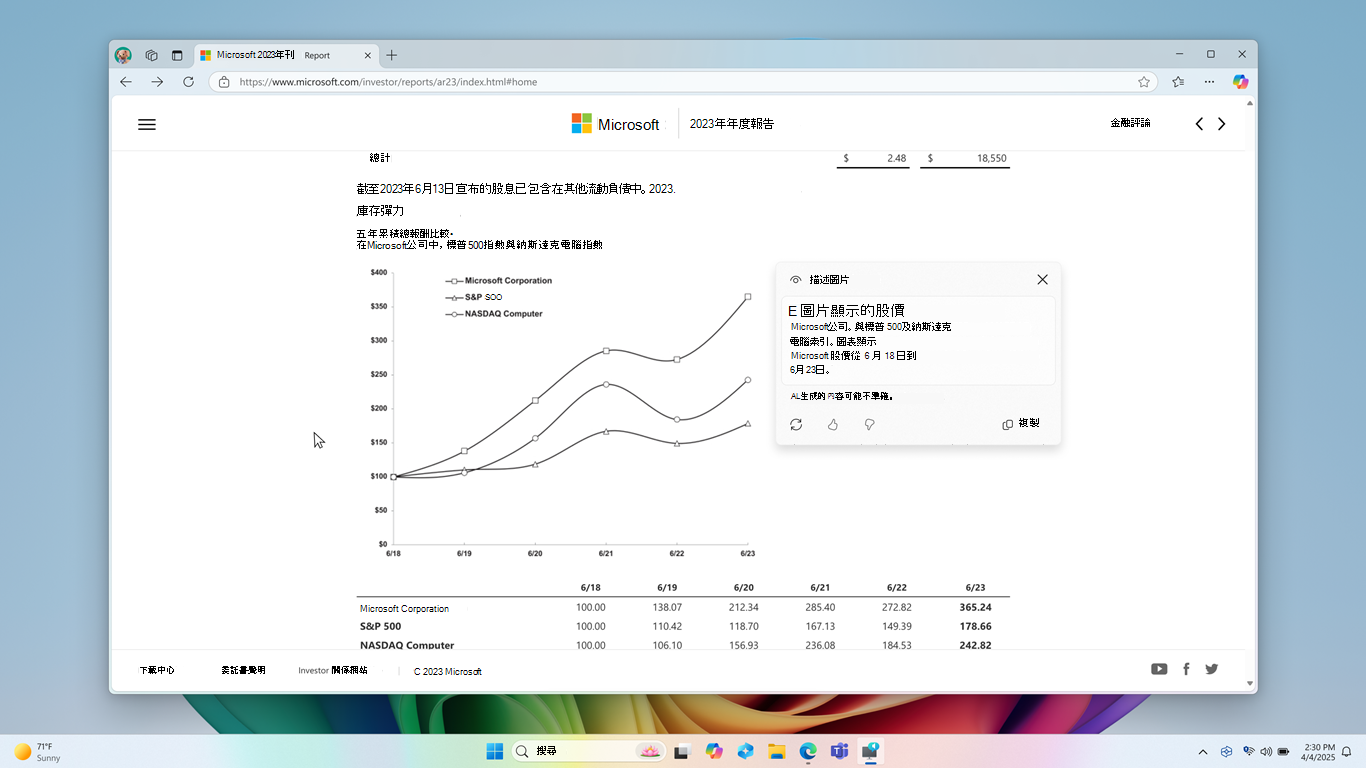
Task: Open File Explorer on taskbar
Action: click(776, 751)
